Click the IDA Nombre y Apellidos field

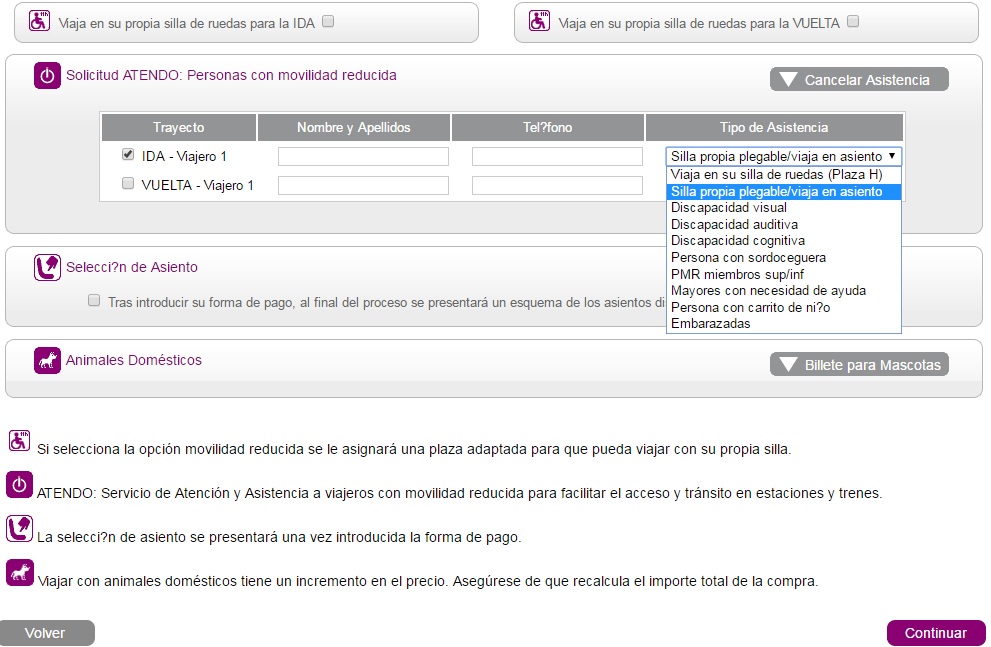(x=363, y=157)
